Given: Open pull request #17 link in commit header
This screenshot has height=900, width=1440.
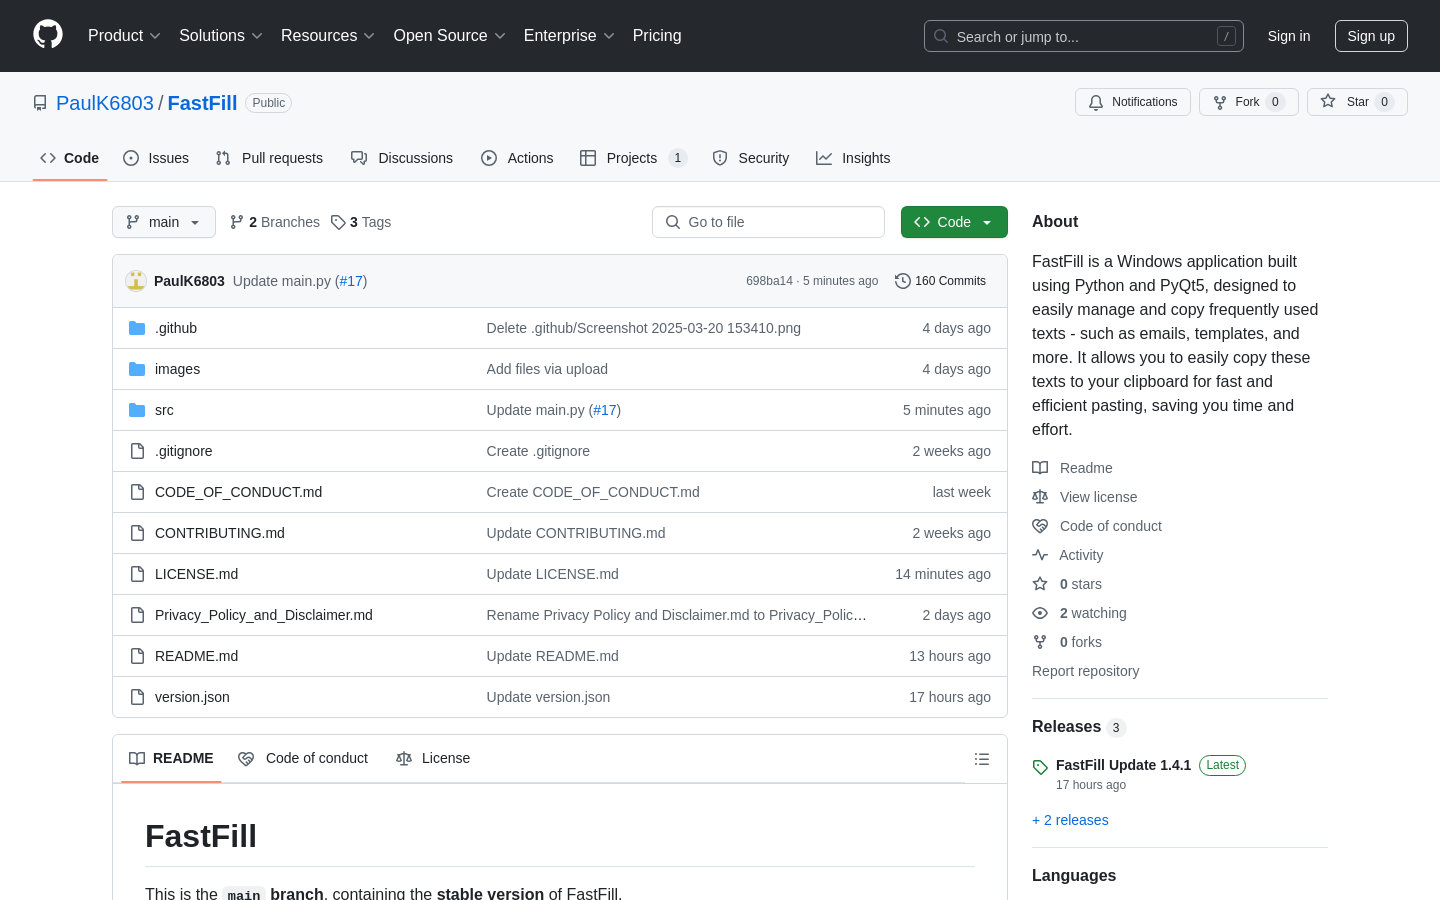Looking at the screenshot, I should click(351, 281).
